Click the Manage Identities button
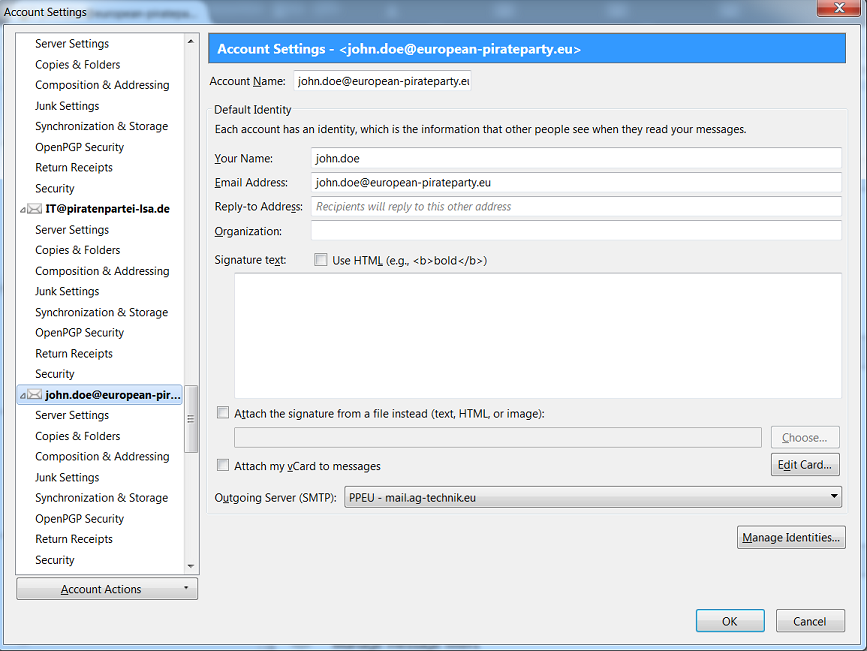This screenshot has height=651, width=867. click(x=790, y=538)
